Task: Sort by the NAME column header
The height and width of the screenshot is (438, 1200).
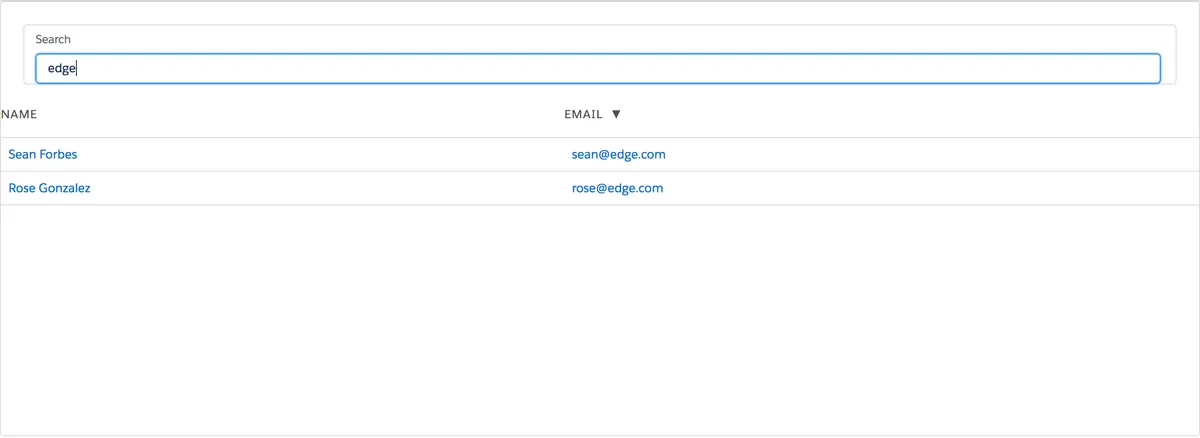Action: [19, 114]
